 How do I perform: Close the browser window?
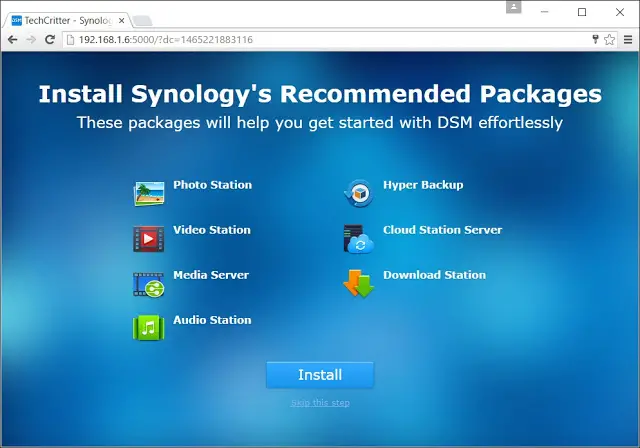point(620,12)
